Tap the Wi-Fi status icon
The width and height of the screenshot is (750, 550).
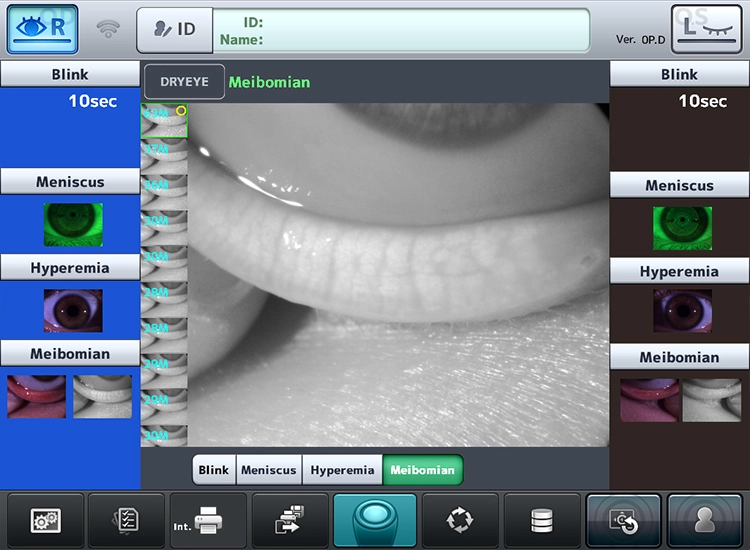click(108, 30)
